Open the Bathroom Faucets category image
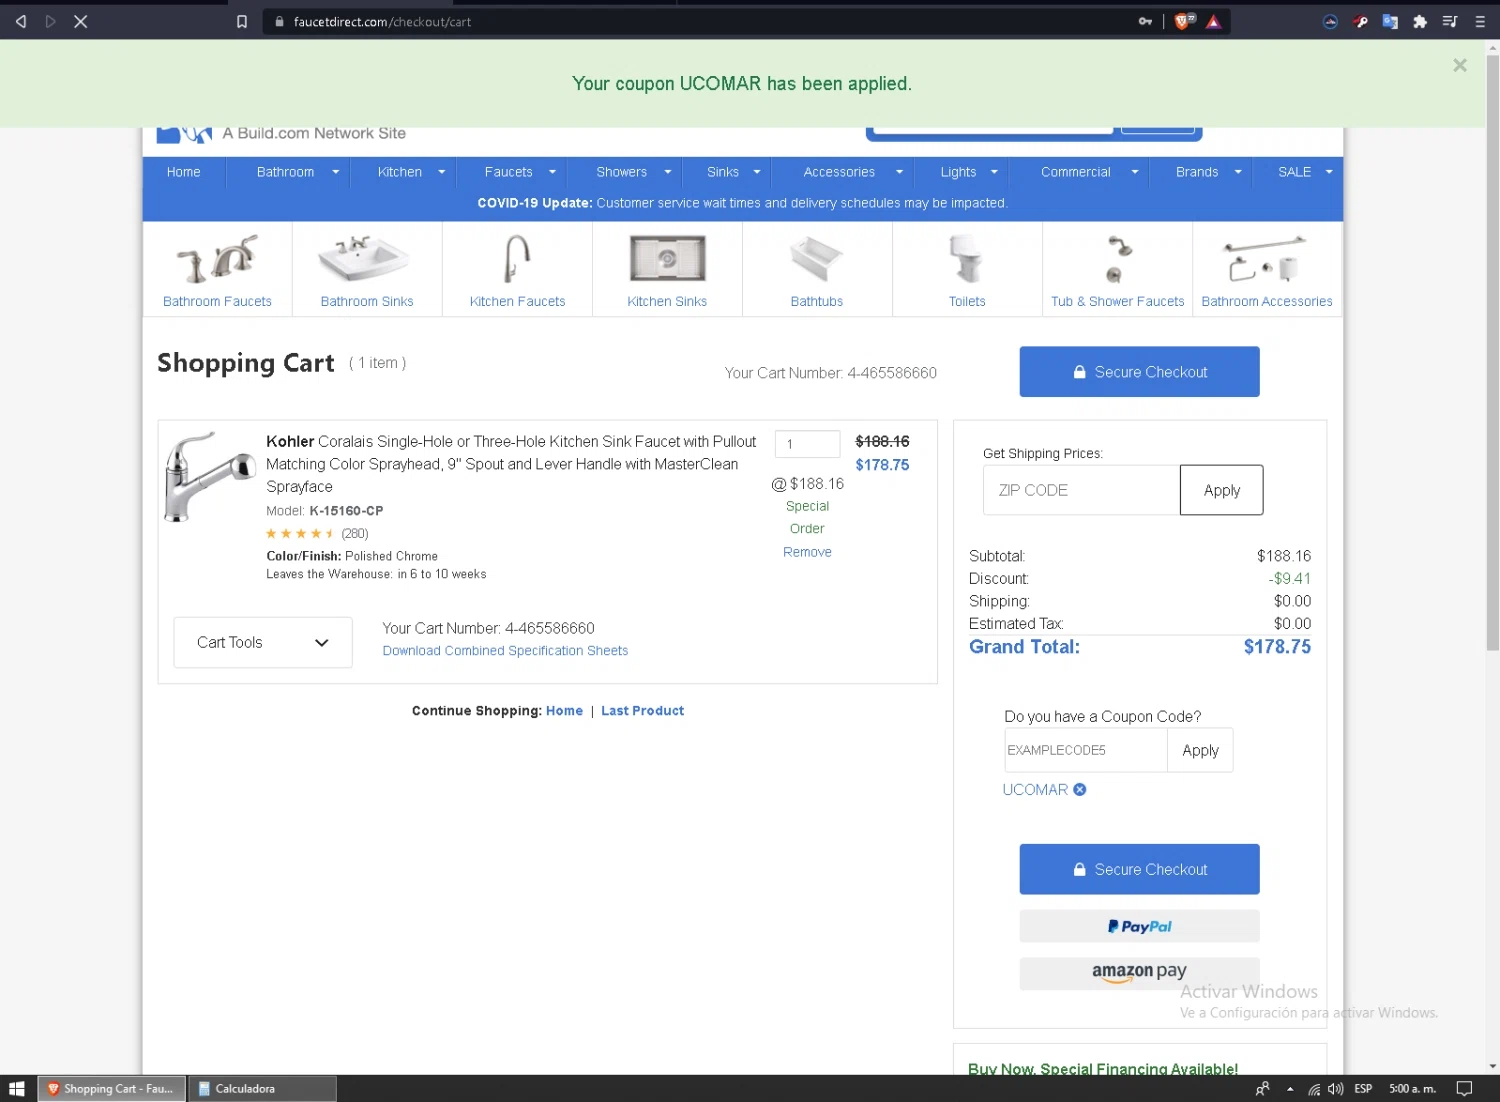This screenshot has width=1500, height=1102. (x=218, y=259)
